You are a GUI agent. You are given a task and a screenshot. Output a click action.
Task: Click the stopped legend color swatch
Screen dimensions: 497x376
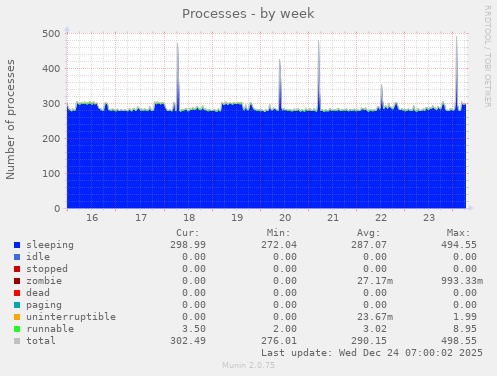[17, 269]
